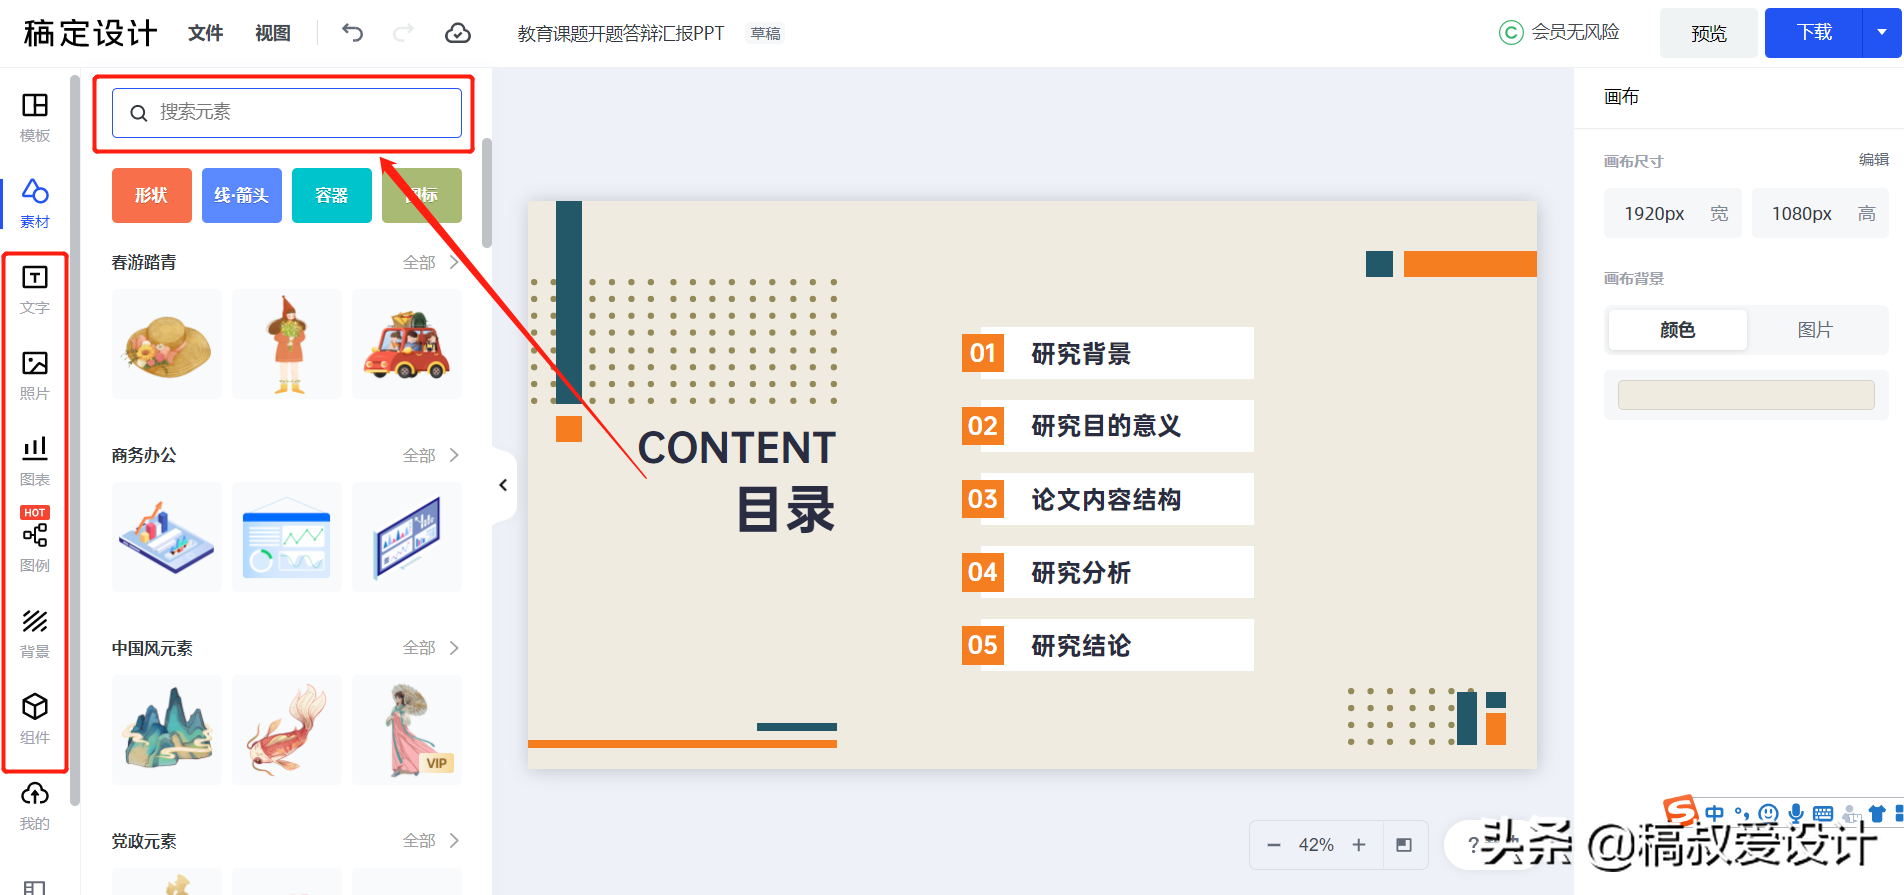
Task: Expand 中国风元素 category chevron
Action: pyautogui.click(x=455, y=648)
